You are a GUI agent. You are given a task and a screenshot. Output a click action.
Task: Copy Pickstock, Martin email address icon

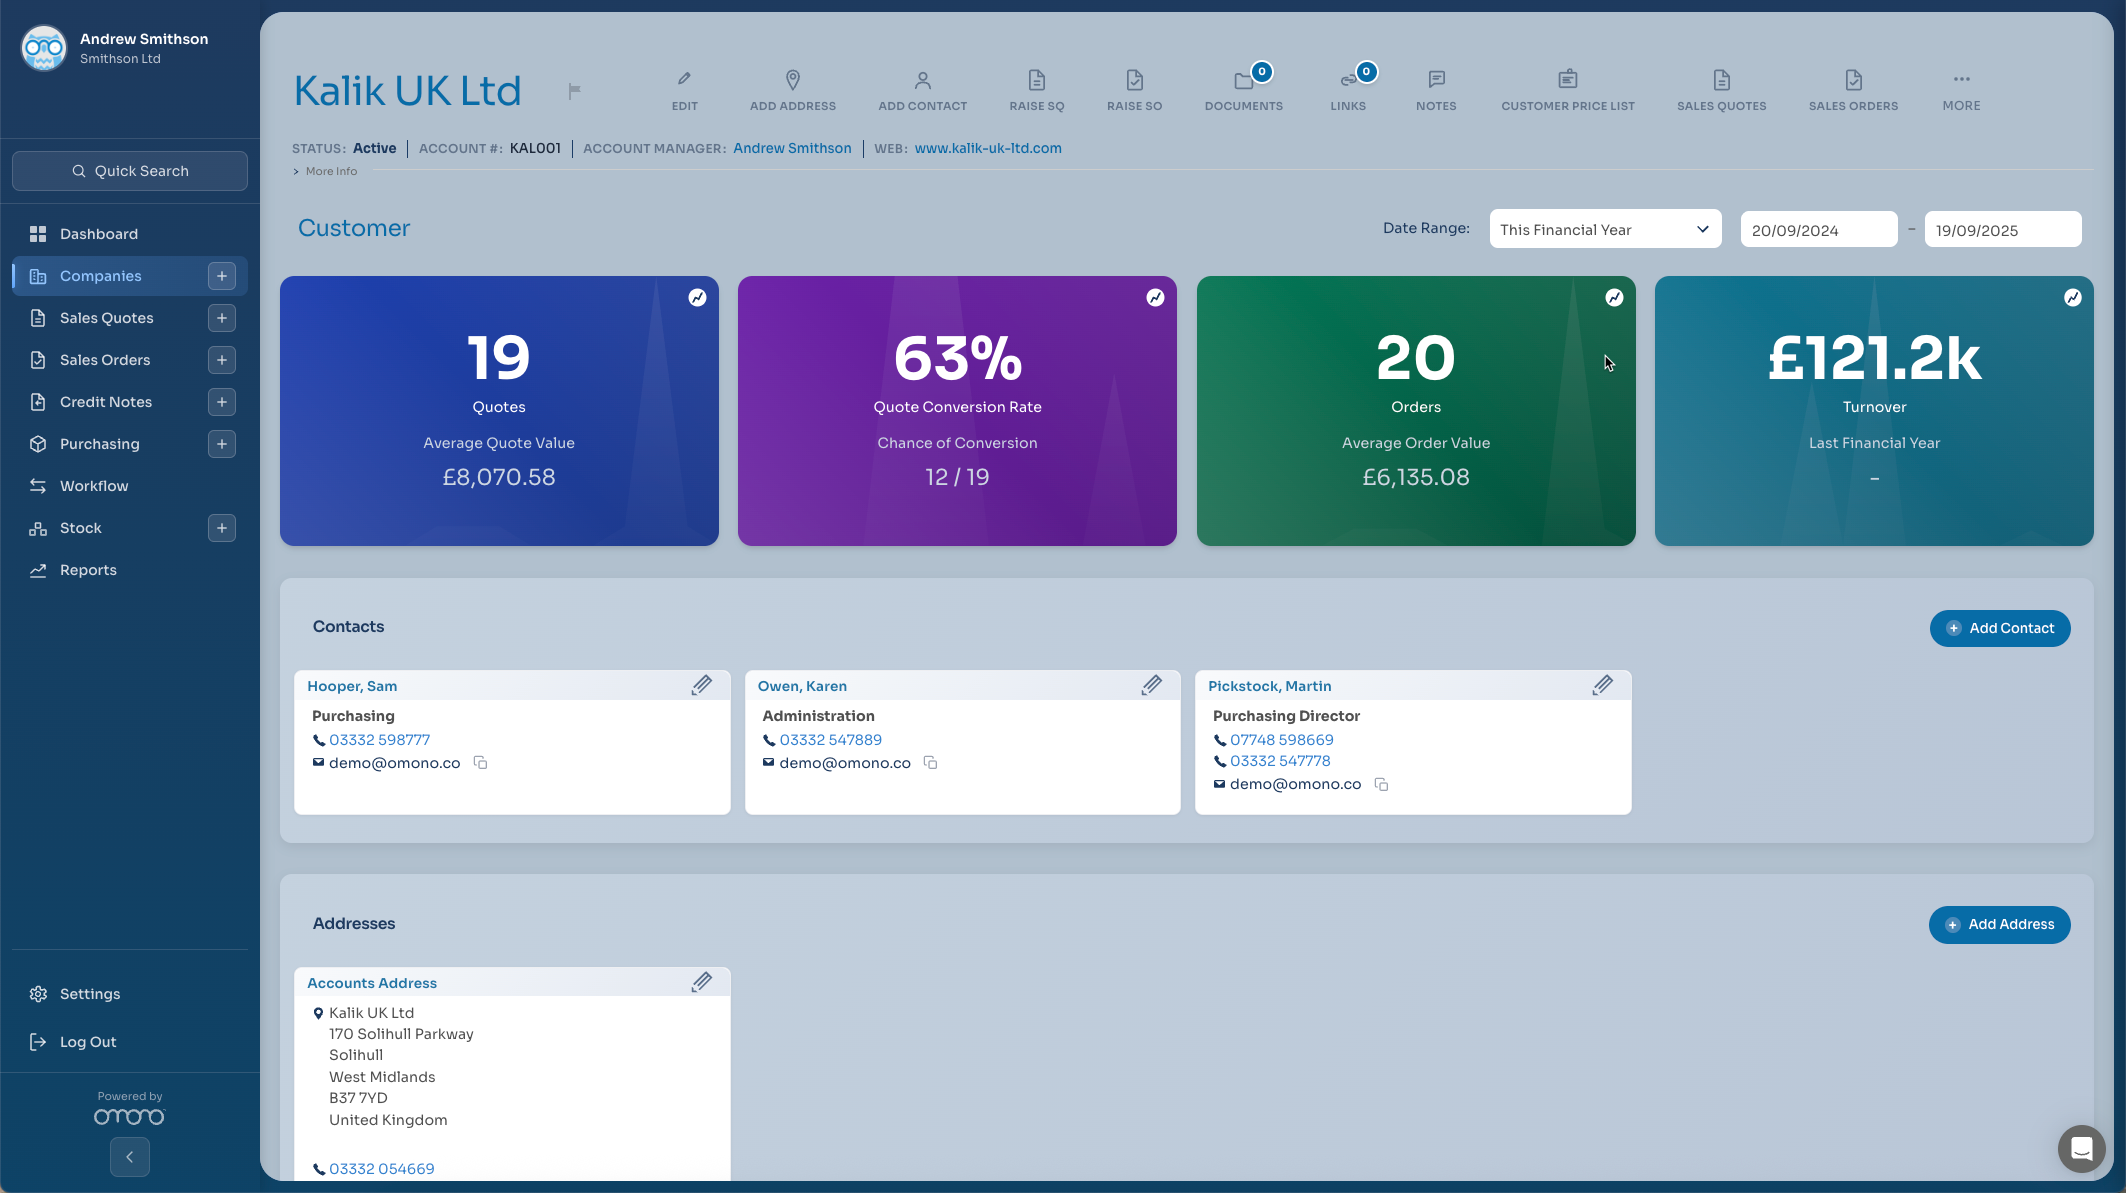pyautogui.click(x=1381, y=784)
